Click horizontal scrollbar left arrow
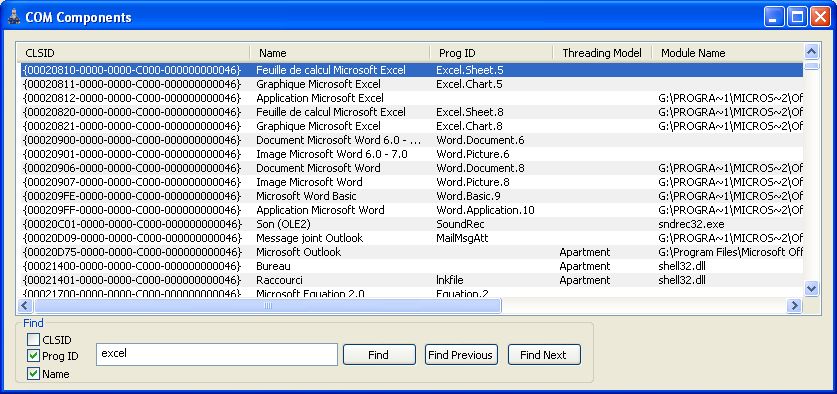The height and width of the screenshot is (394, 837). [25, 305]
